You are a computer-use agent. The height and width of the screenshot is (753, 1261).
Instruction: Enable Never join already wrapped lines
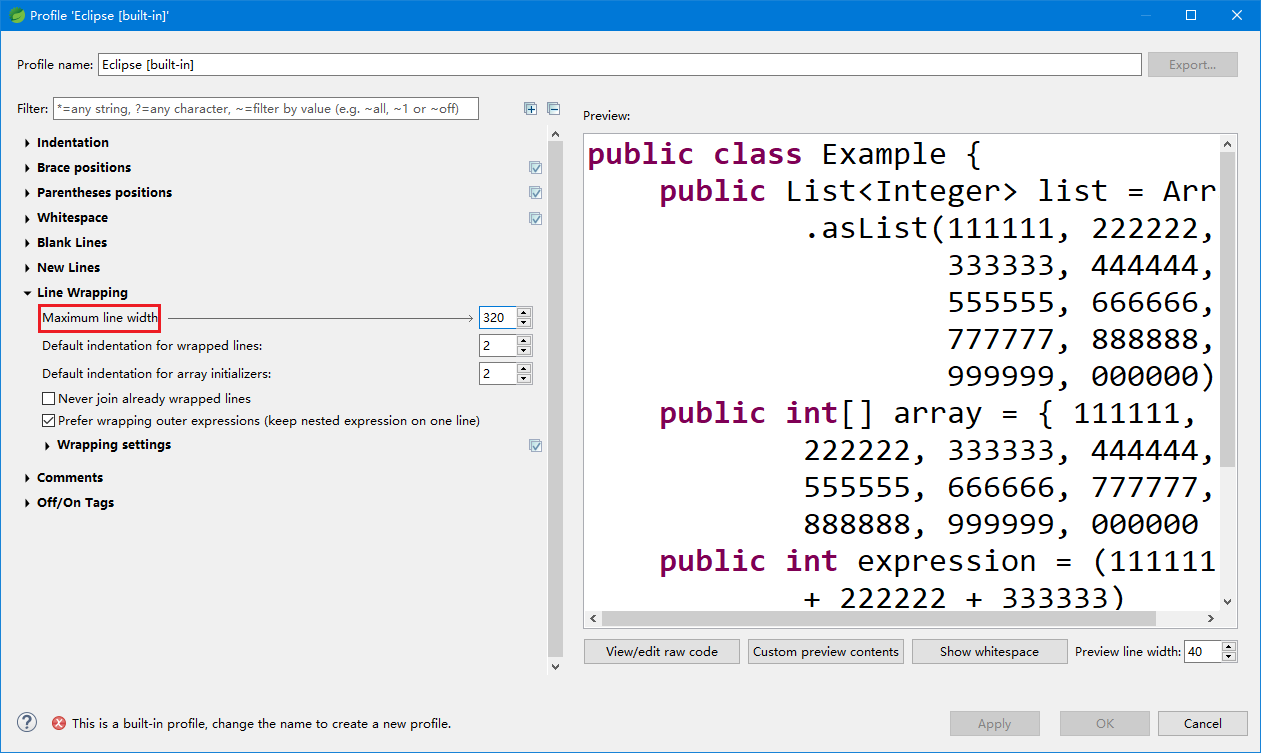point(48,399)
